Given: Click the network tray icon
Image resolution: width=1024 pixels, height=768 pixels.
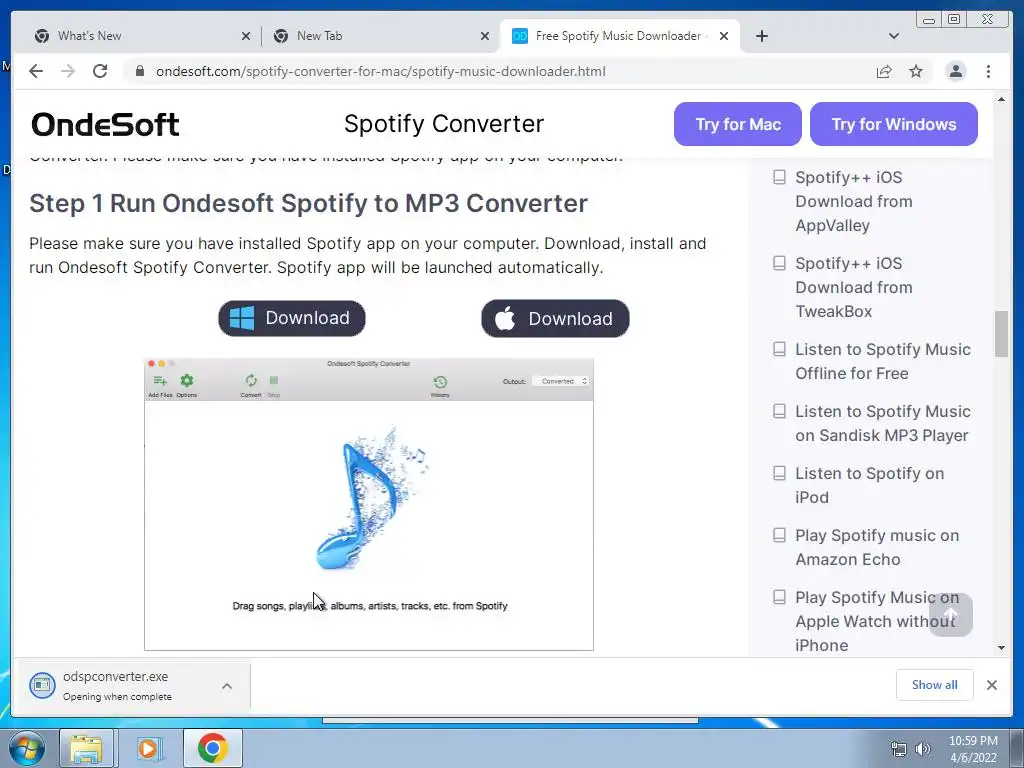Looking at the screenshot, I should (899, 749).
